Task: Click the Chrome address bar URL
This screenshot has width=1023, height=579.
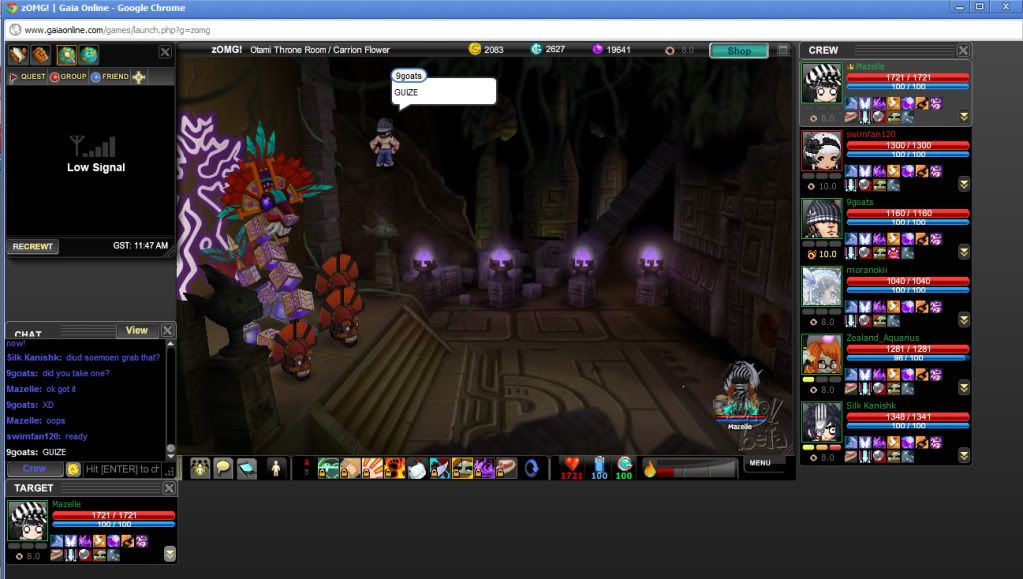Action: point(117,30)
